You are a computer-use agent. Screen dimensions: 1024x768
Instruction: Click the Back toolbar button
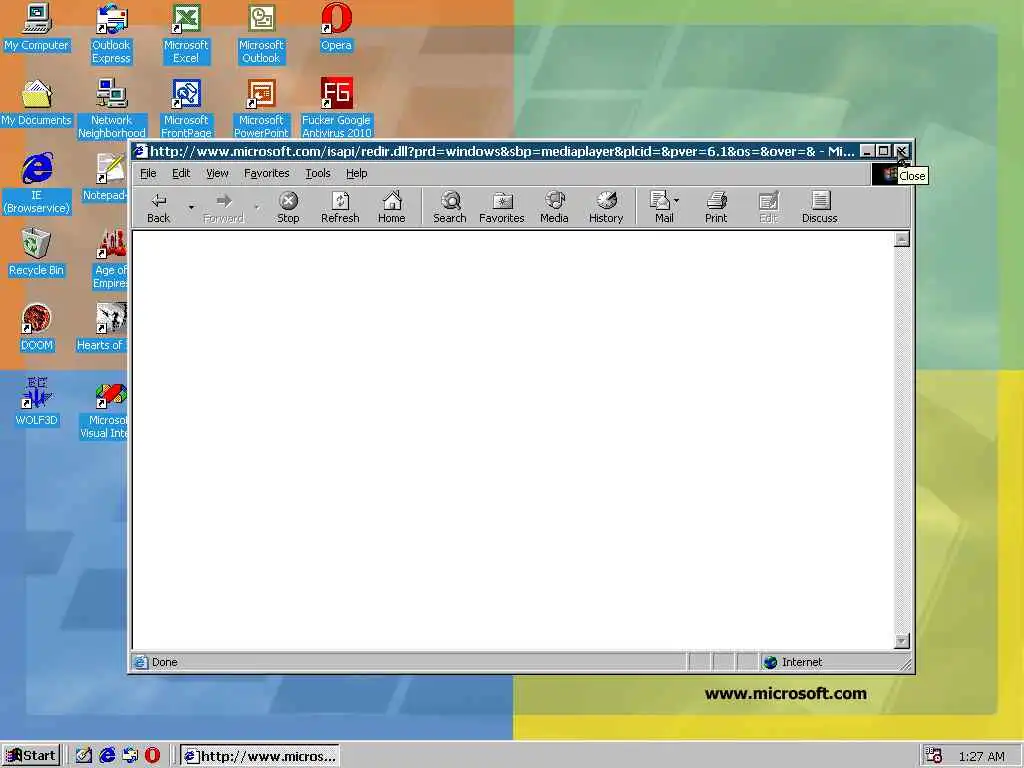coord(159,208)
